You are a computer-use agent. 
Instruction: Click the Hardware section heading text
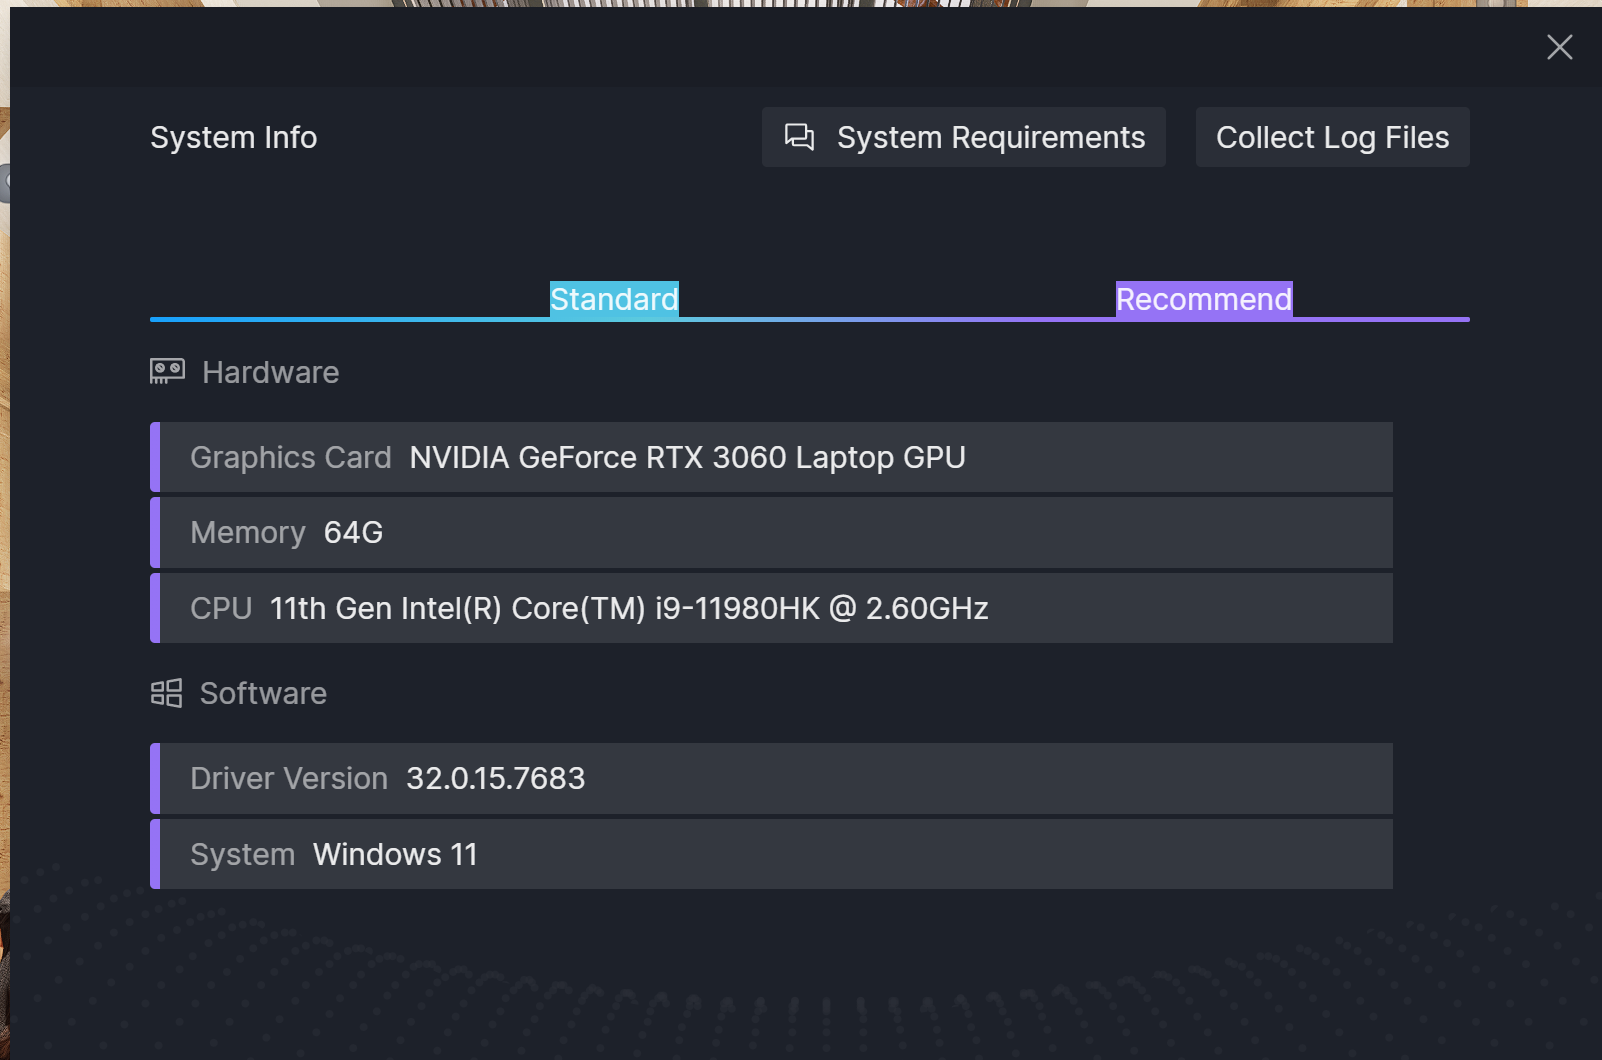pos(270,373)
